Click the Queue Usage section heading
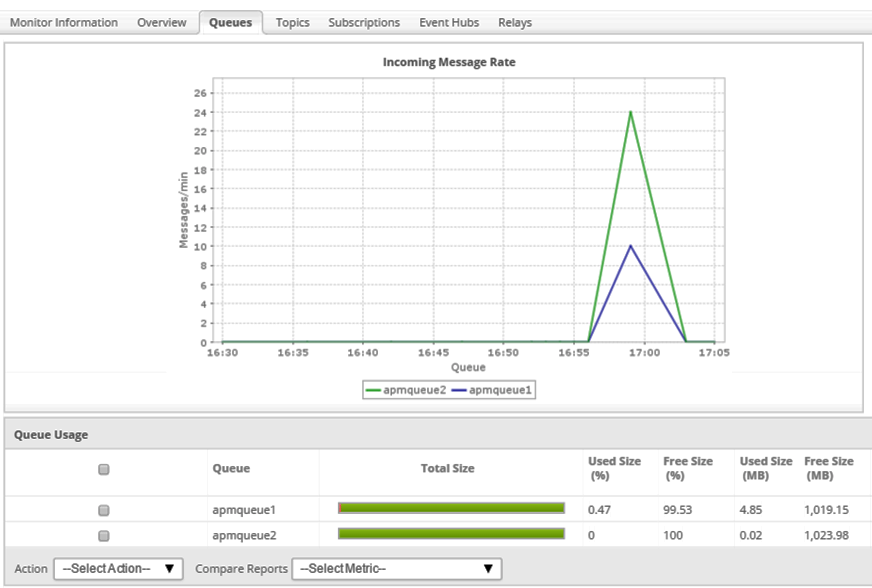 point(51,435)
